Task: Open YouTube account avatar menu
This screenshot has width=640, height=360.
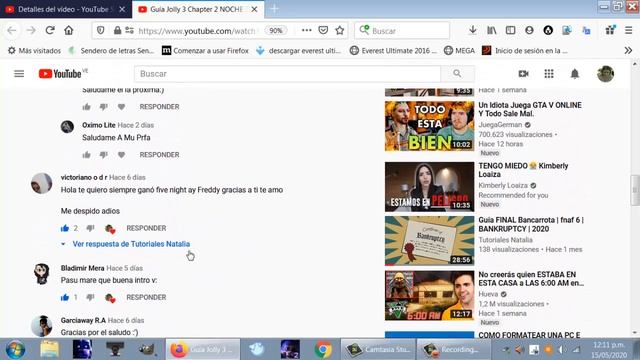Action: (605, 74)
